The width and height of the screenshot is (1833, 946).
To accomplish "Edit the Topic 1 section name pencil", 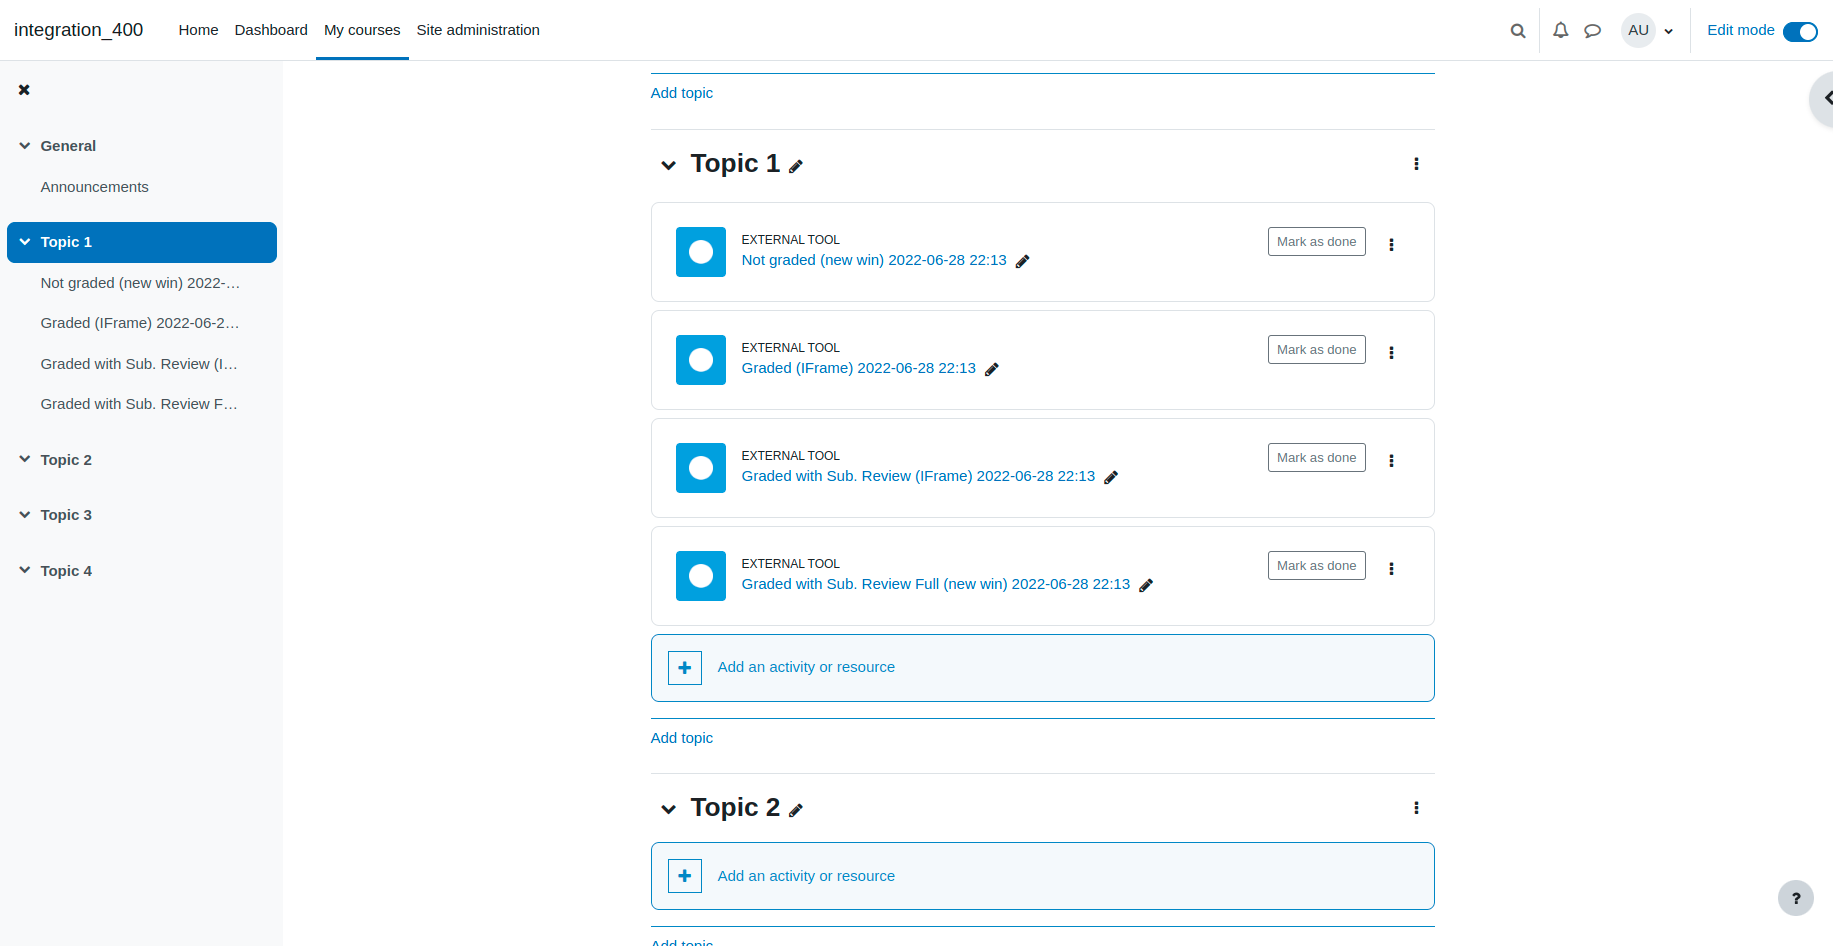I will point(796,166).
